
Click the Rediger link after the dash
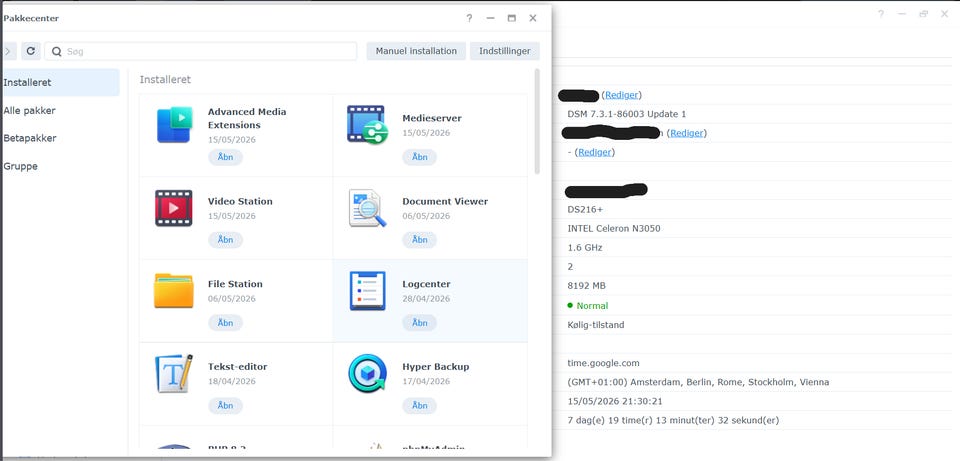pyautogui.click(x=595, y=152)
